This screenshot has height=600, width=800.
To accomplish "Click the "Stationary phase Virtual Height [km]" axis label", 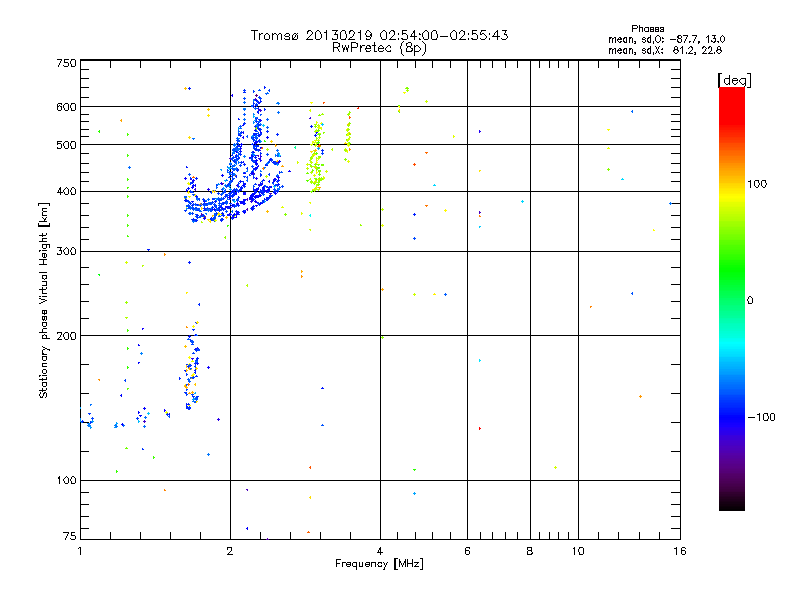I will pos(44,300).
